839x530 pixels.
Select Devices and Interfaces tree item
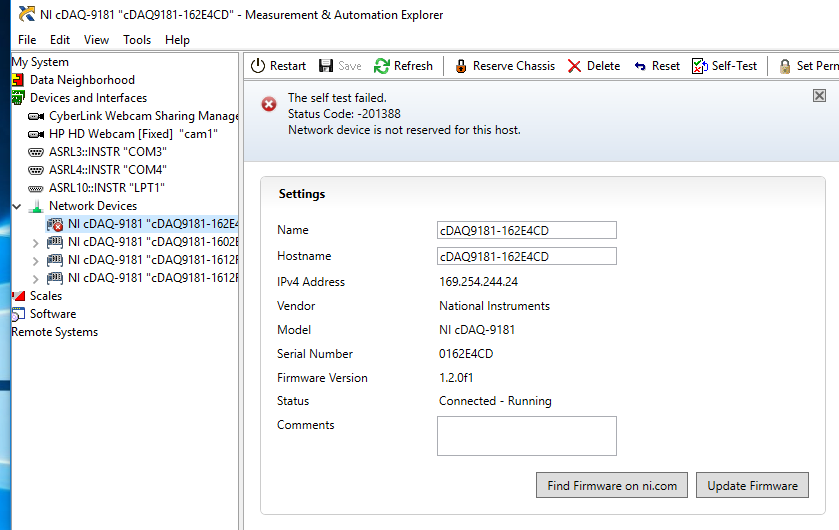pos(88,98)
